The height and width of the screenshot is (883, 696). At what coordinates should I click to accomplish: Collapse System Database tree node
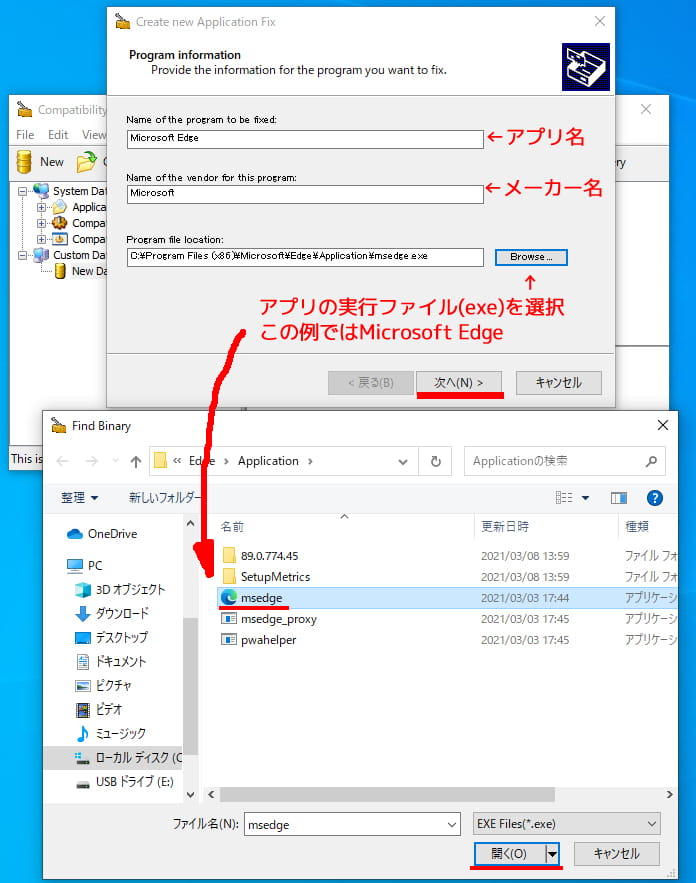click(x=22, y=191)
